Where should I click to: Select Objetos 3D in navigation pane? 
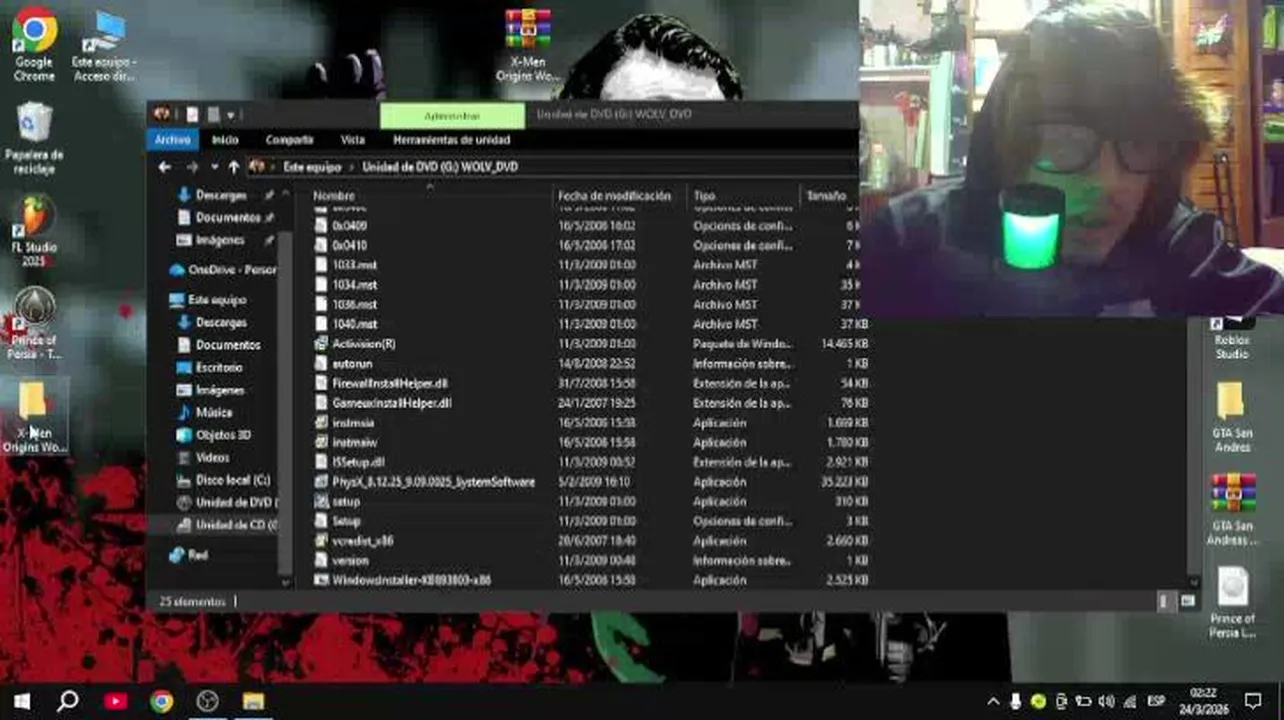coord(223,435)
